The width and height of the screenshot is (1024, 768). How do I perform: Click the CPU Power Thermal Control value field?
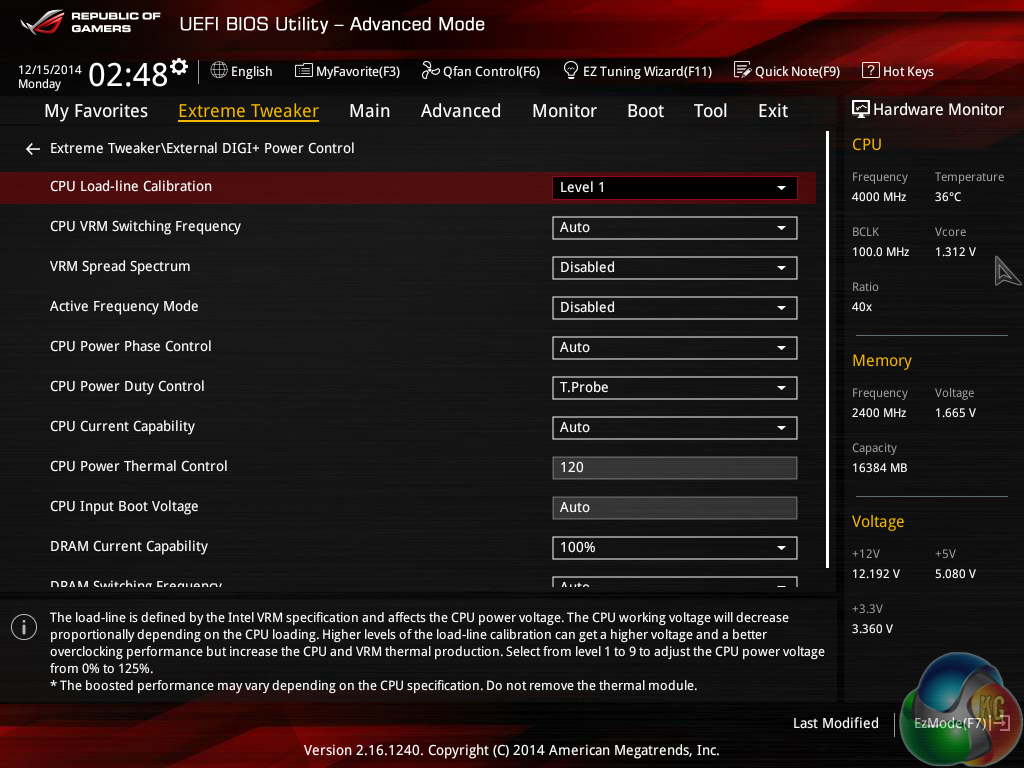click(x=675, y=468)
